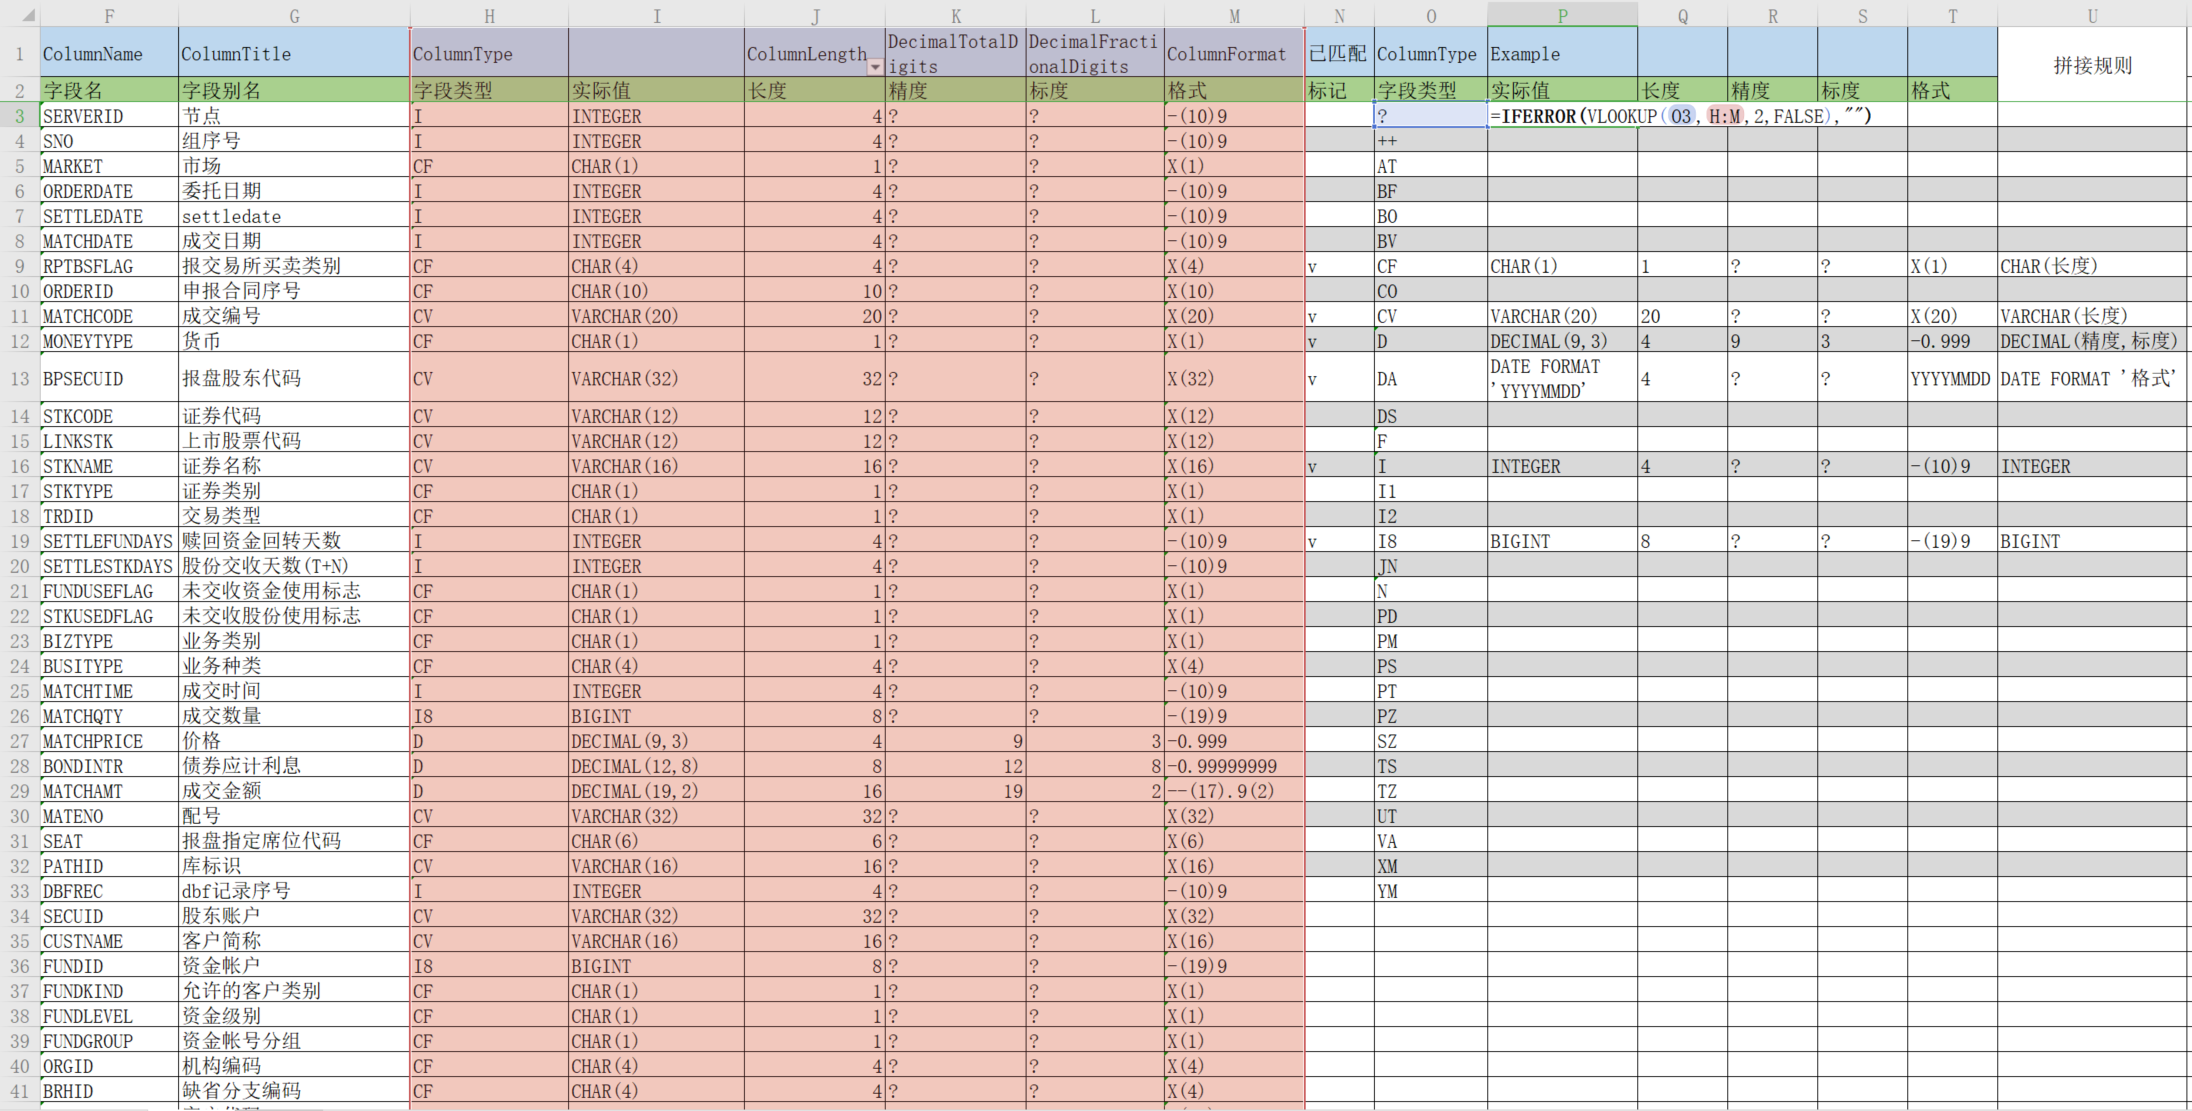Select column P header

[x=1562, y=15]
